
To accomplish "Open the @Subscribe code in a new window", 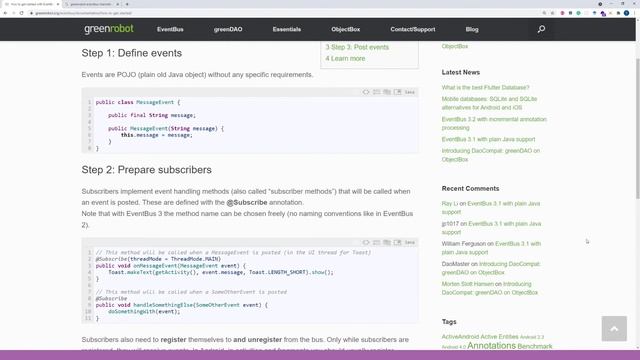I will [398, 242].
